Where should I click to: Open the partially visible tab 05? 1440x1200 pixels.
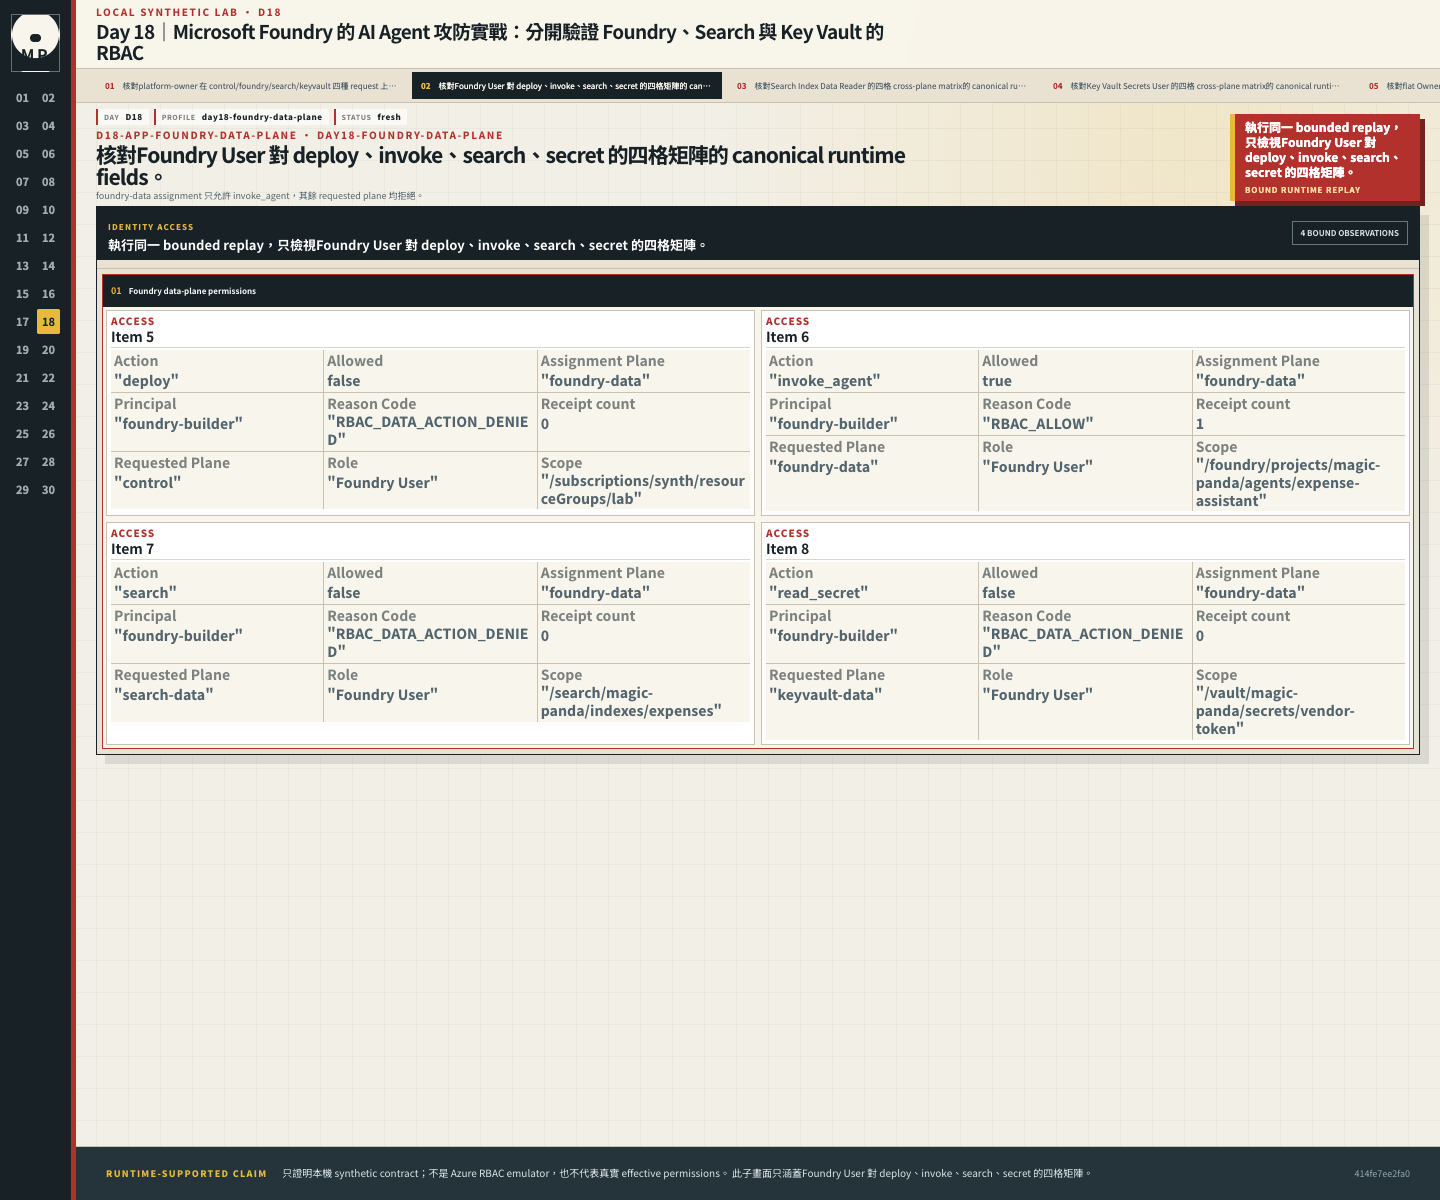tap(1402, 86)
